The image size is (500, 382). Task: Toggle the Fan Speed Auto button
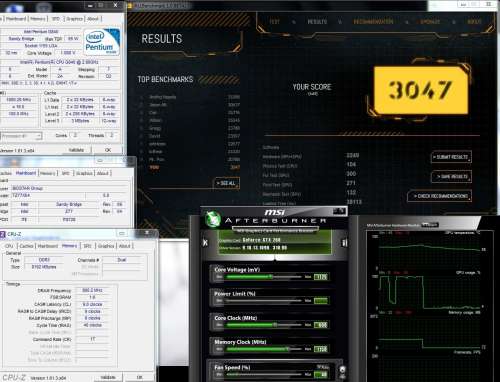[342, 370]
